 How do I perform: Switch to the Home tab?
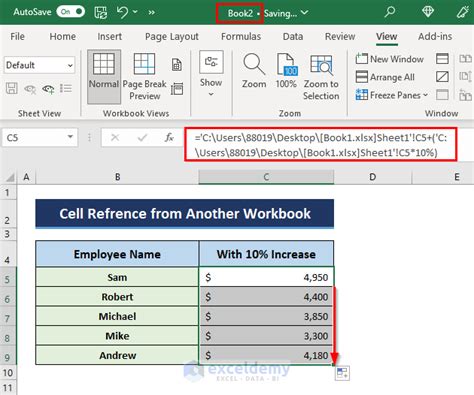tap(62, 36)
